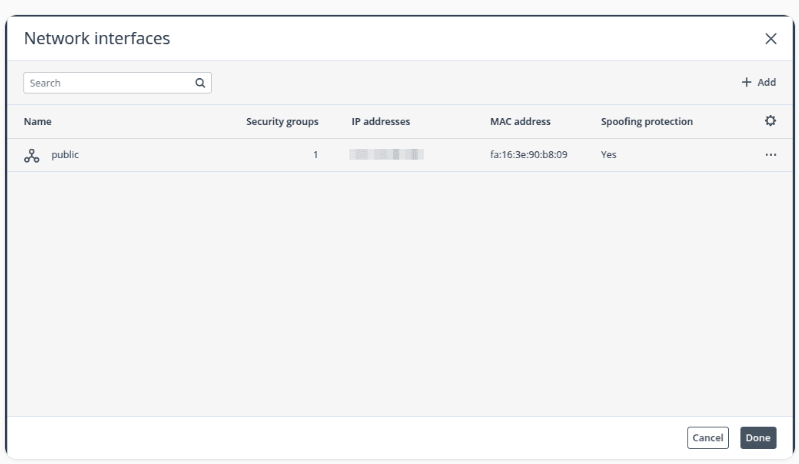The image size is (799, 464).
Task: Confirm with the Done button
Action: tap(758, 438)
